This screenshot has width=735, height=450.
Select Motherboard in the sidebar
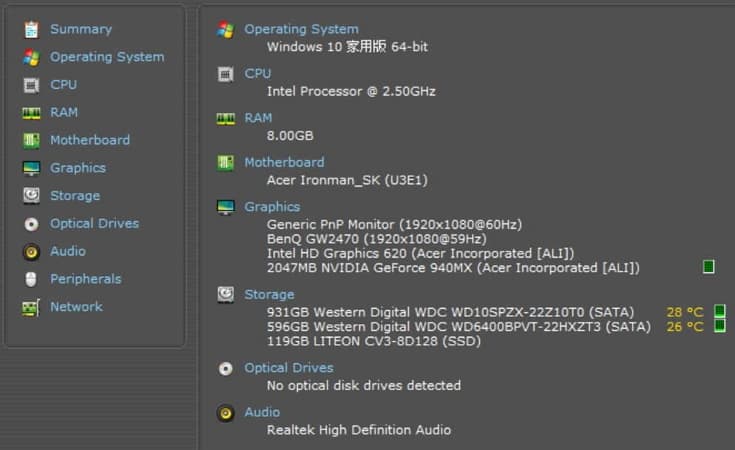(90, 140)
